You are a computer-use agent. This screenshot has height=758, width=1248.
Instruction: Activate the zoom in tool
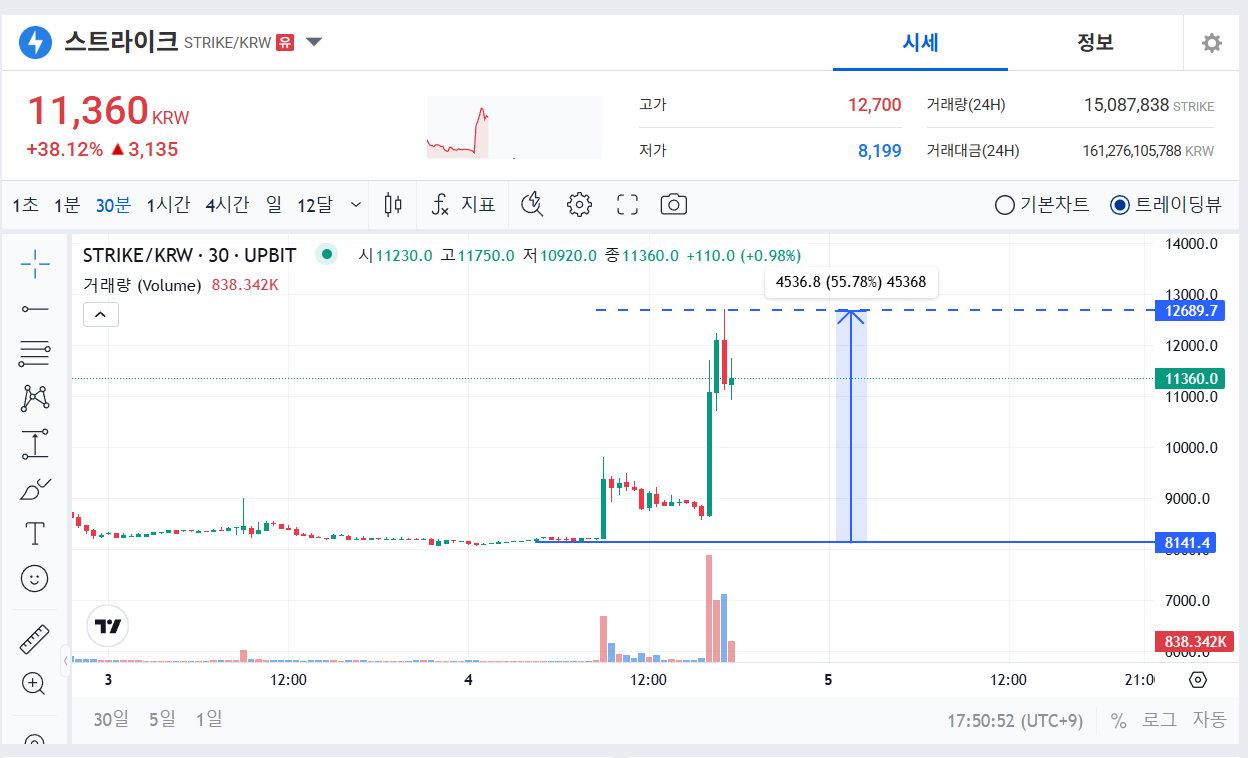[35, 684]
